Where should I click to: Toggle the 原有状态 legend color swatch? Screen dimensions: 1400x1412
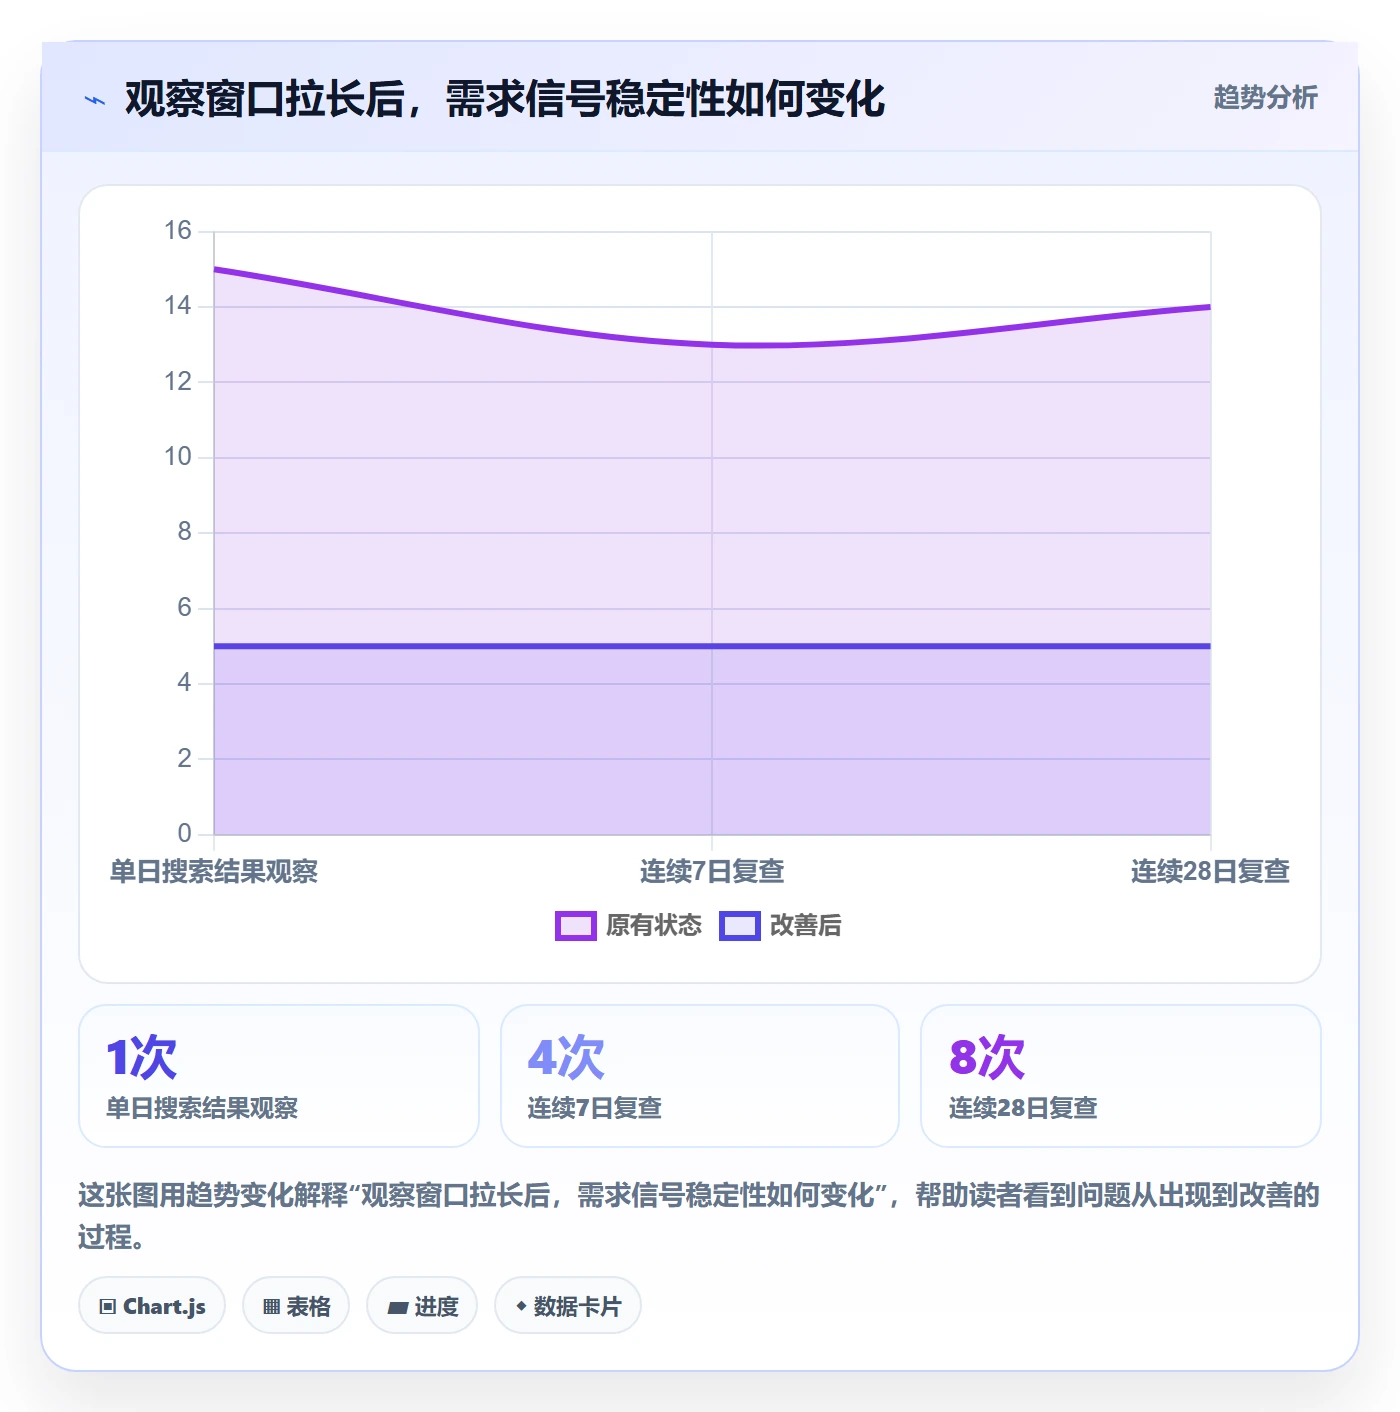pyautogui.click(x=576, y=926)
